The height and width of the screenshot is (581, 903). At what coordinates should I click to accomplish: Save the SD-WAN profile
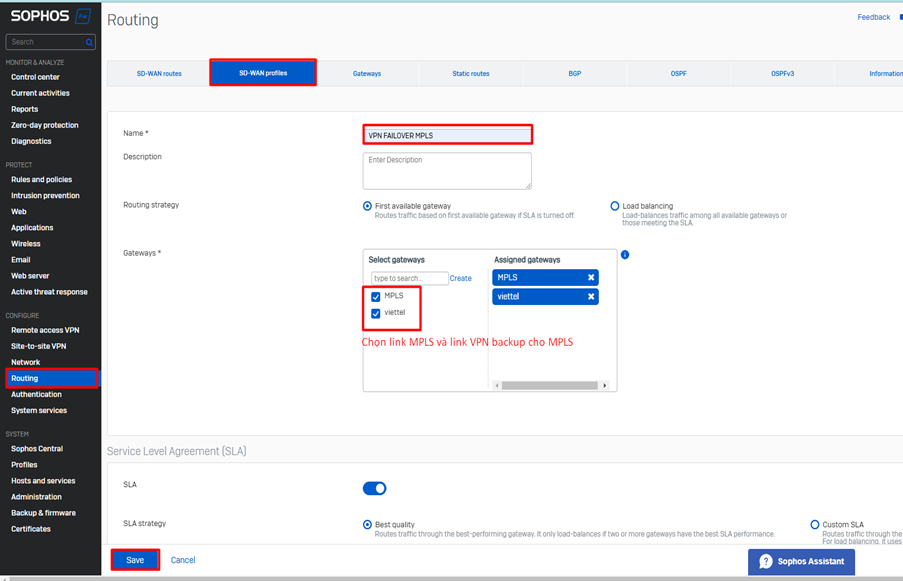click(135, 560)
